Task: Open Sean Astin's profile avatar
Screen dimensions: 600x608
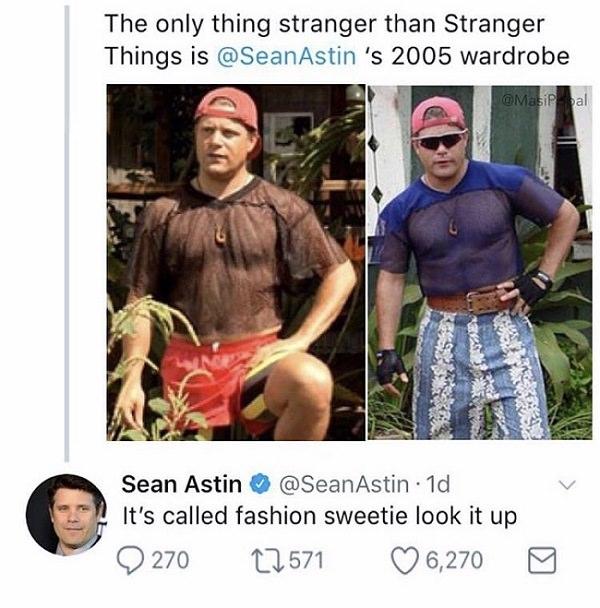Action: tap(64, 514)
